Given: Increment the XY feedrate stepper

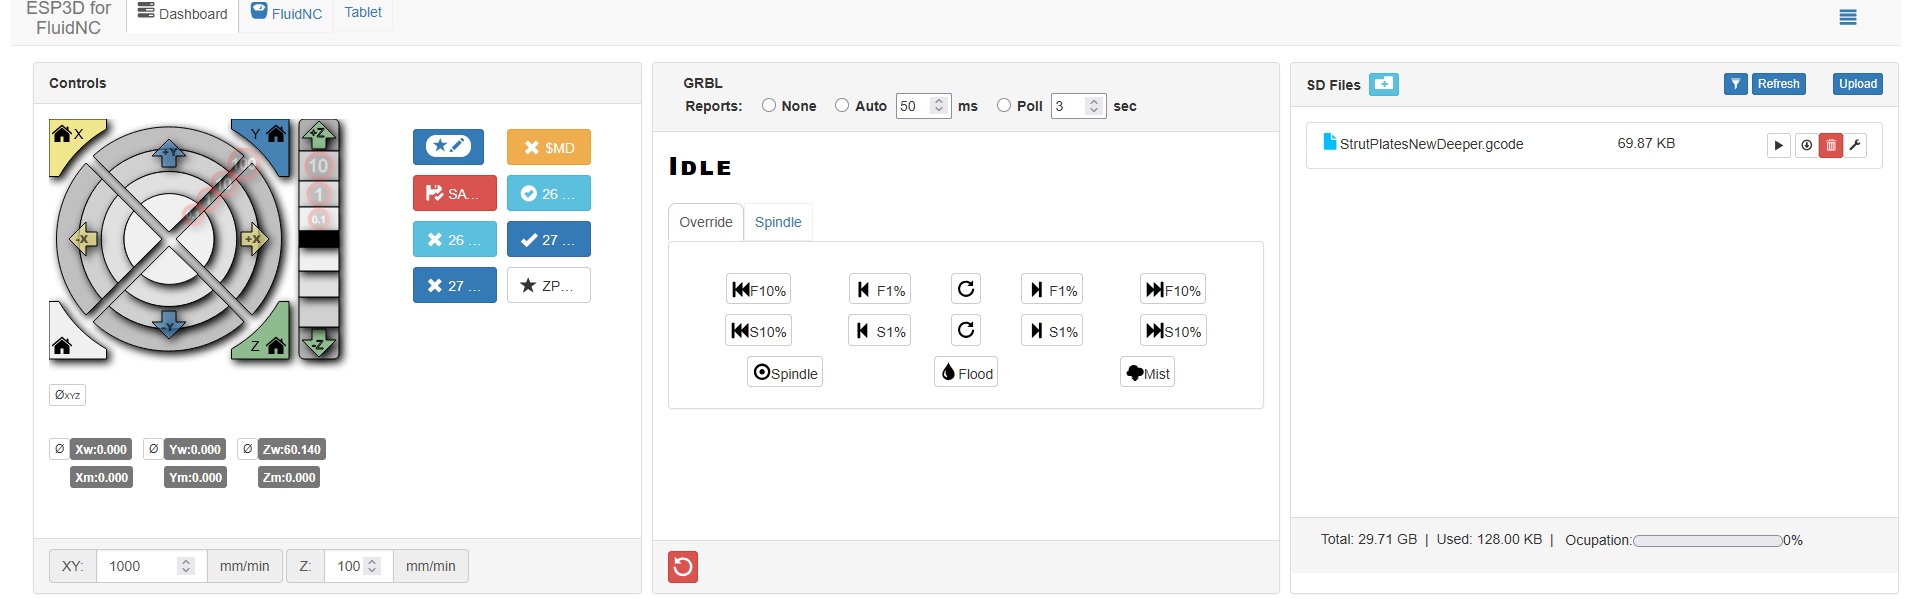Looking at the screenshot, I should (x=186, y=561).
